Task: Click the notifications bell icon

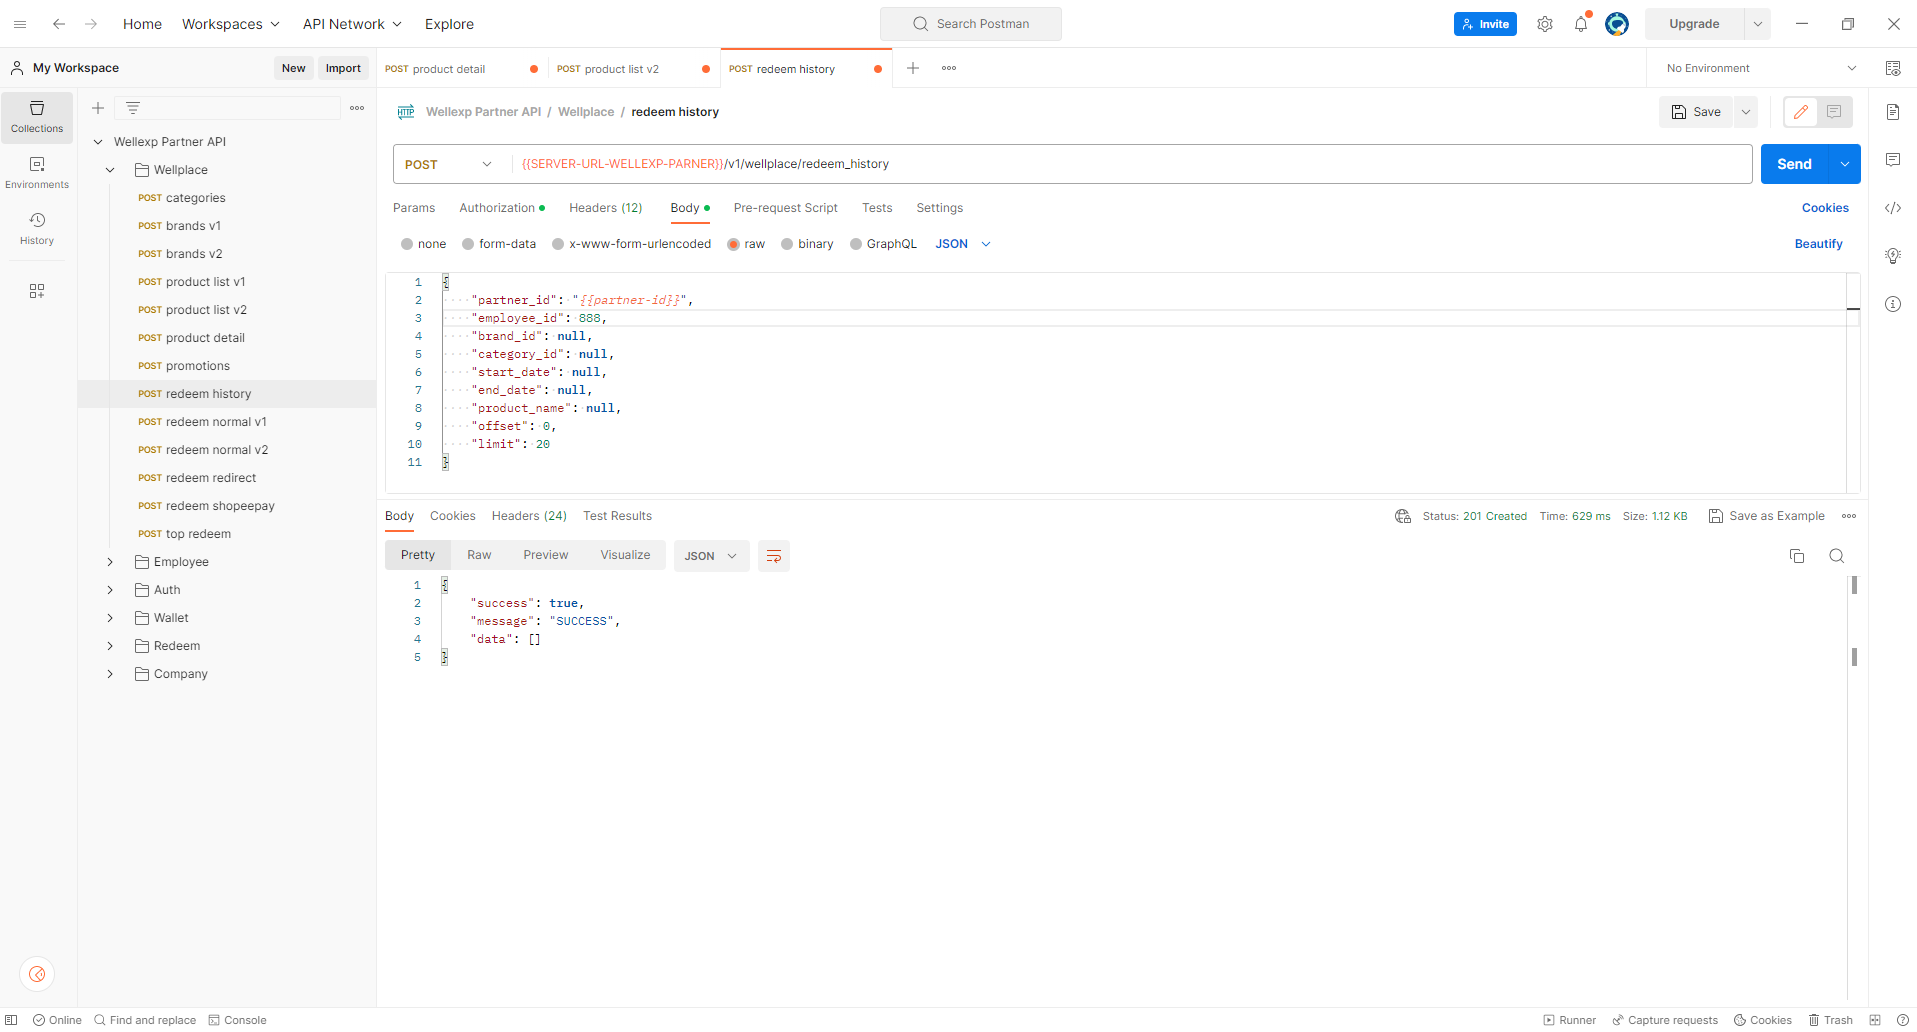Action: click(1580, 24)
